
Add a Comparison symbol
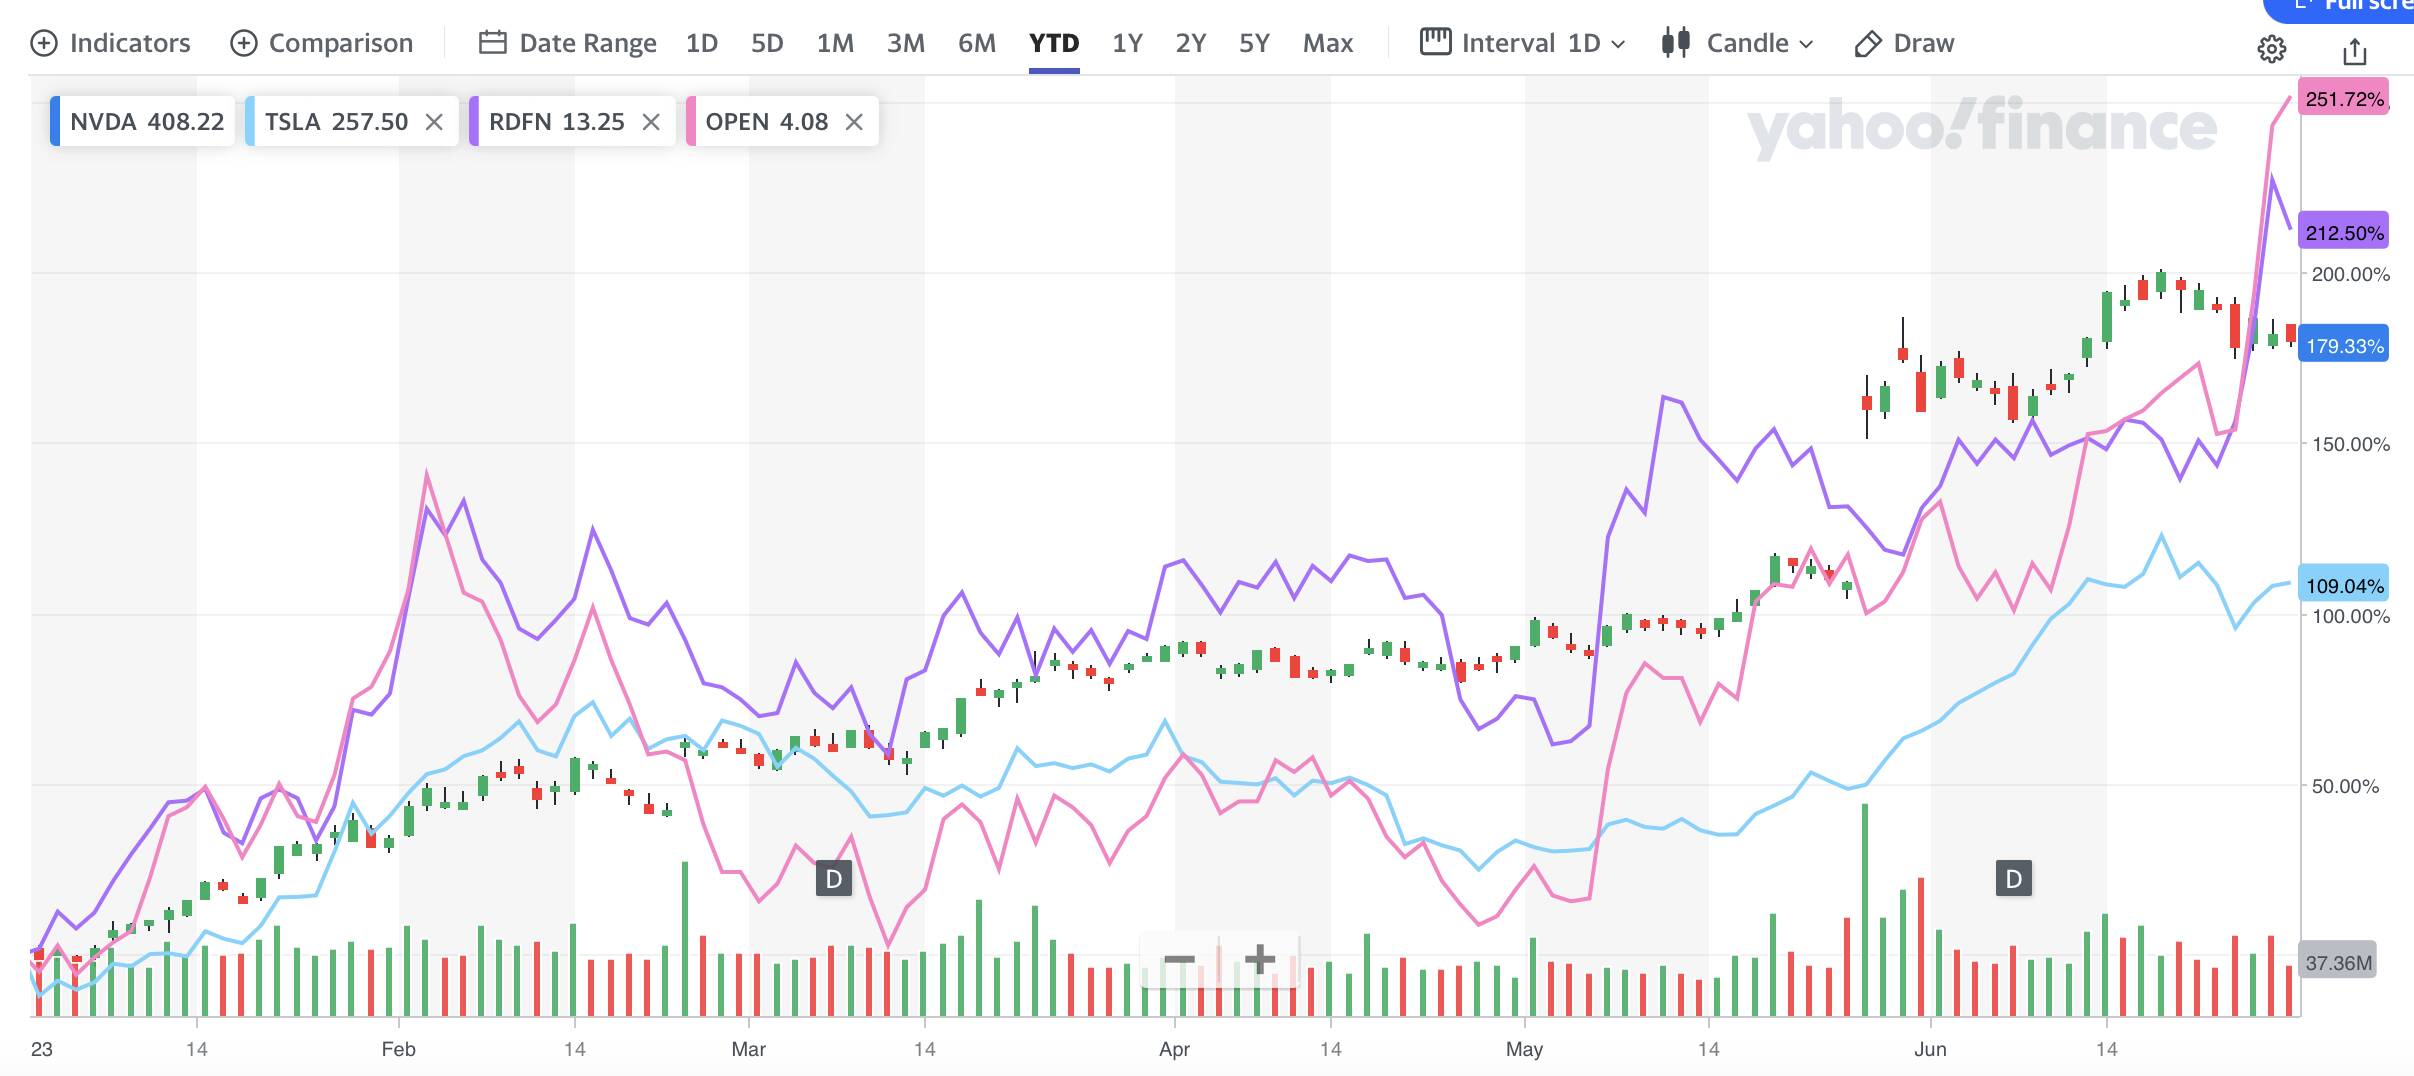321,43
